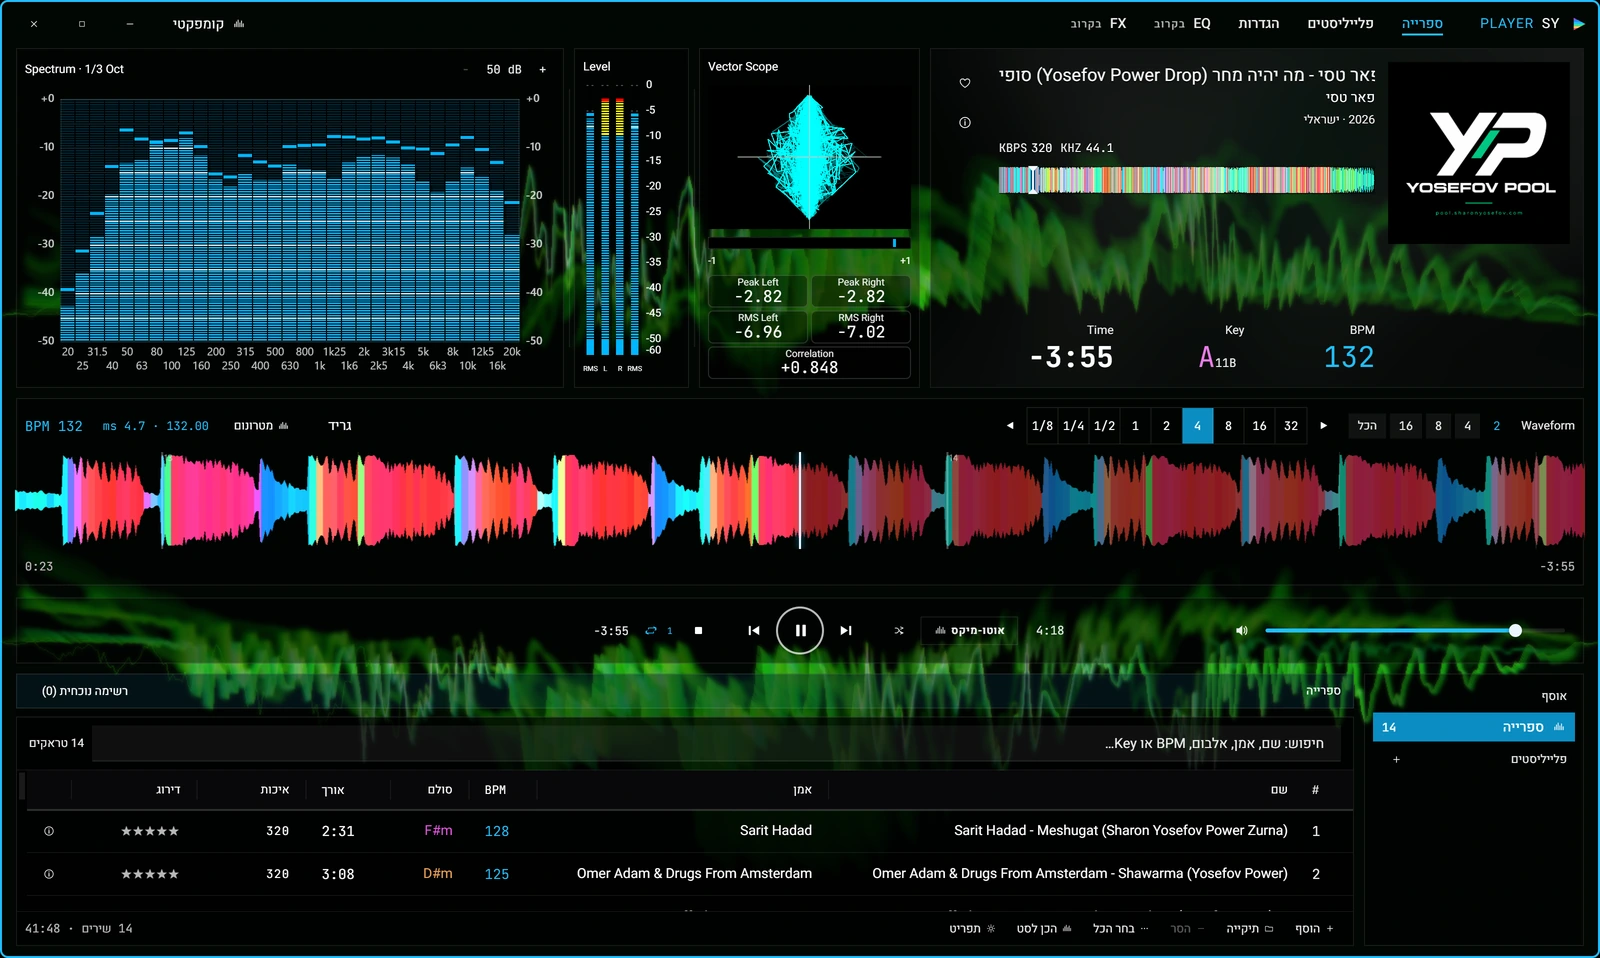The height and width of the screenshot is (958, 1600).
Task: Open track info icon under the heart
Action: coord(965,122)
